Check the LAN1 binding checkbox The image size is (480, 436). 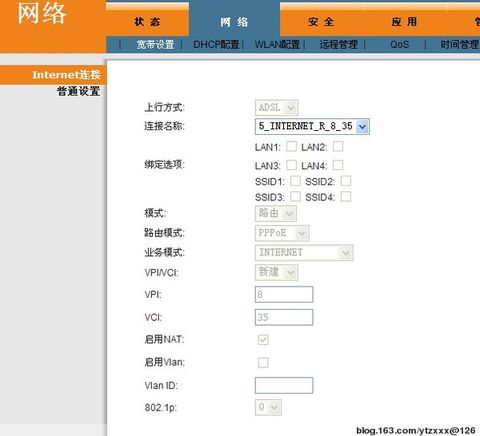291,146
